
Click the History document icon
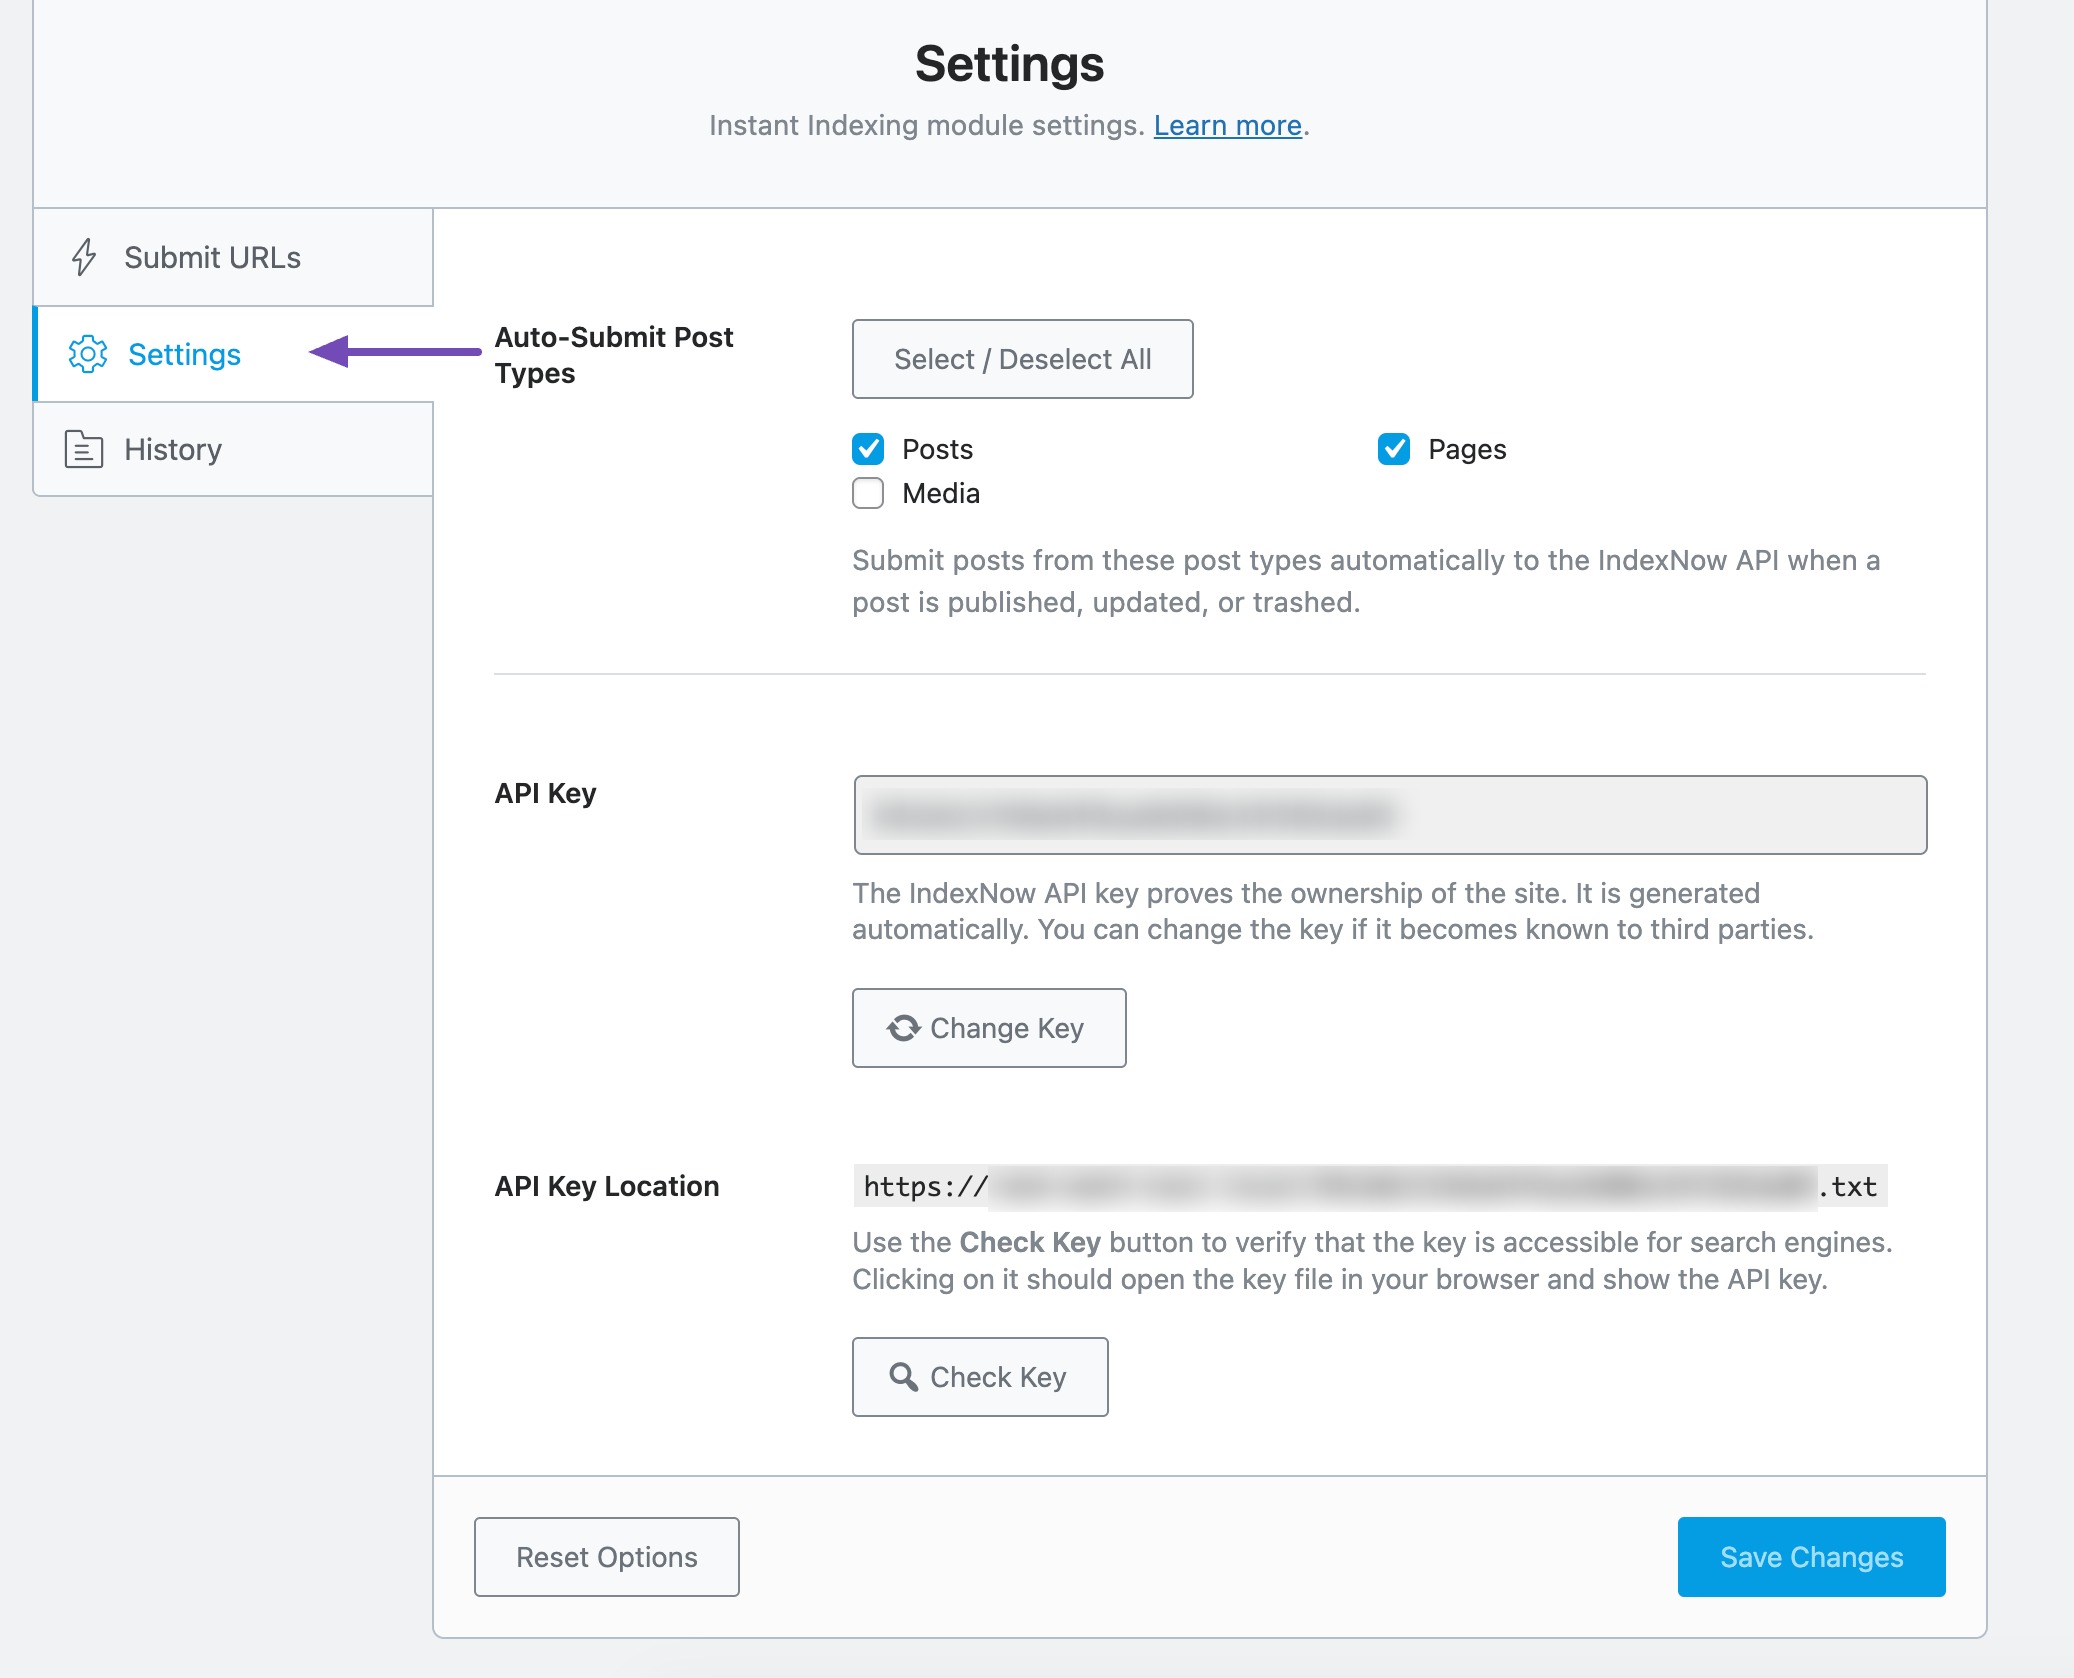(84, 449)
